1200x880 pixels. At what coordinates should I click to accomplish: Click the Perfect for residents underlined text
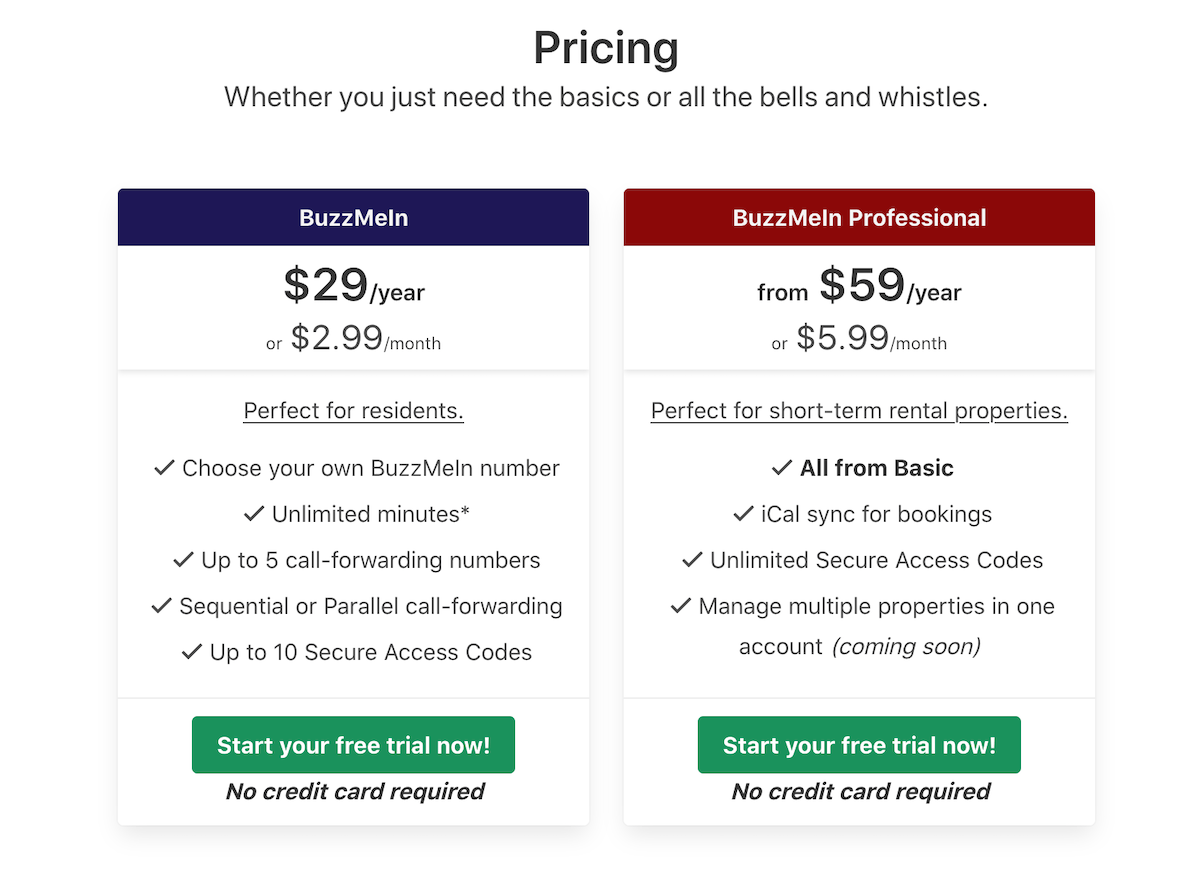[353, 411]
